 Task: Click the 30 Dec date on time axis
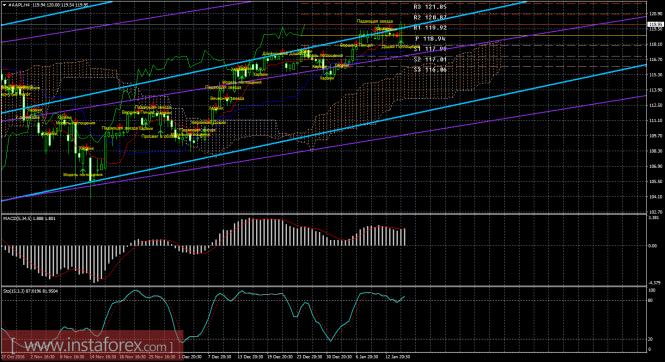[x=339, y=357]
